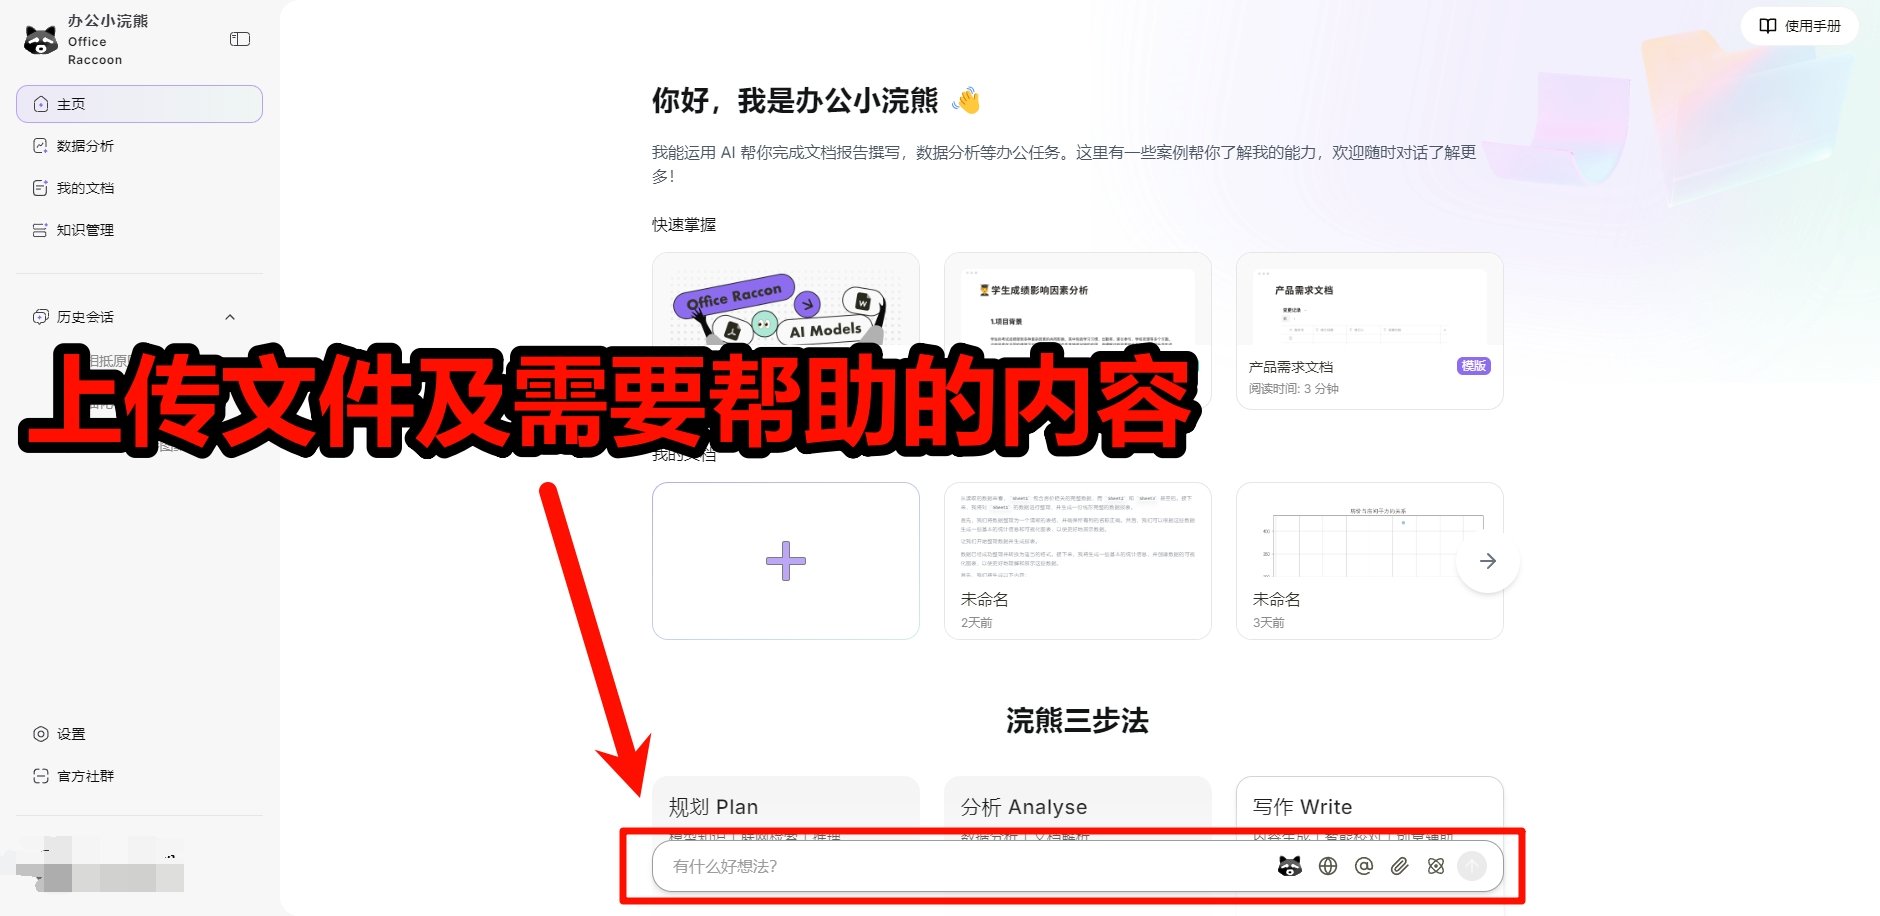
Task: Select the raccoon model icon in chat bar
Action: coord(1290,866)
